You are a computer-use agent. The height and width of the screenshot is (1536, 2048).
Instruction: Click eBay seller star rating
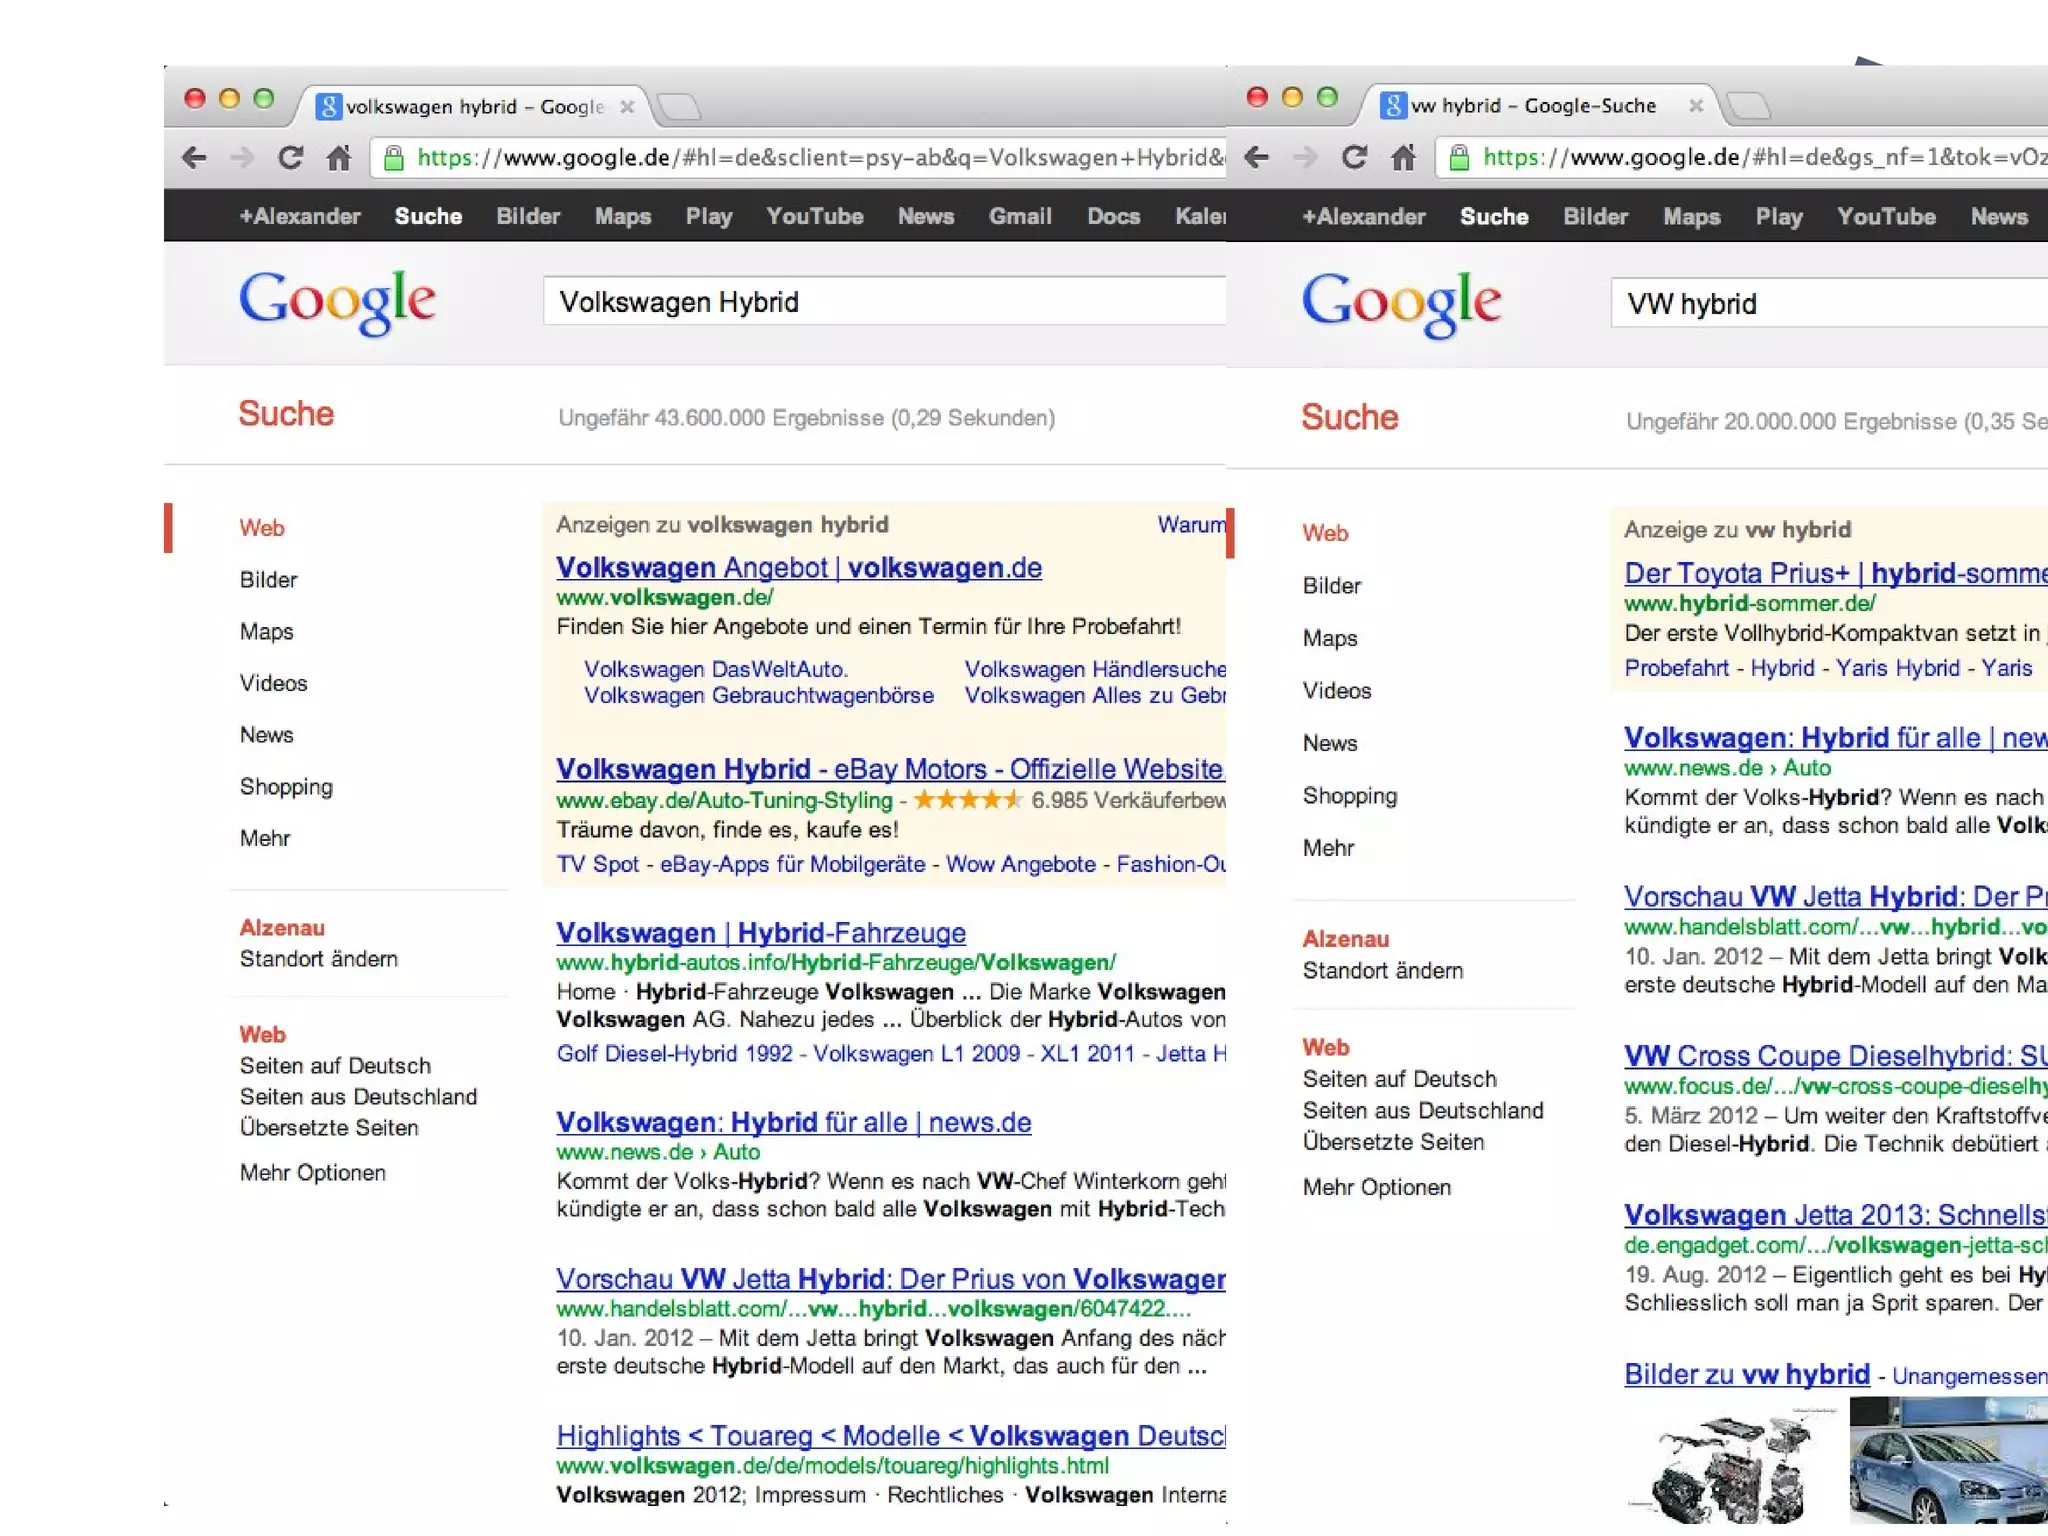click(968, 800)
